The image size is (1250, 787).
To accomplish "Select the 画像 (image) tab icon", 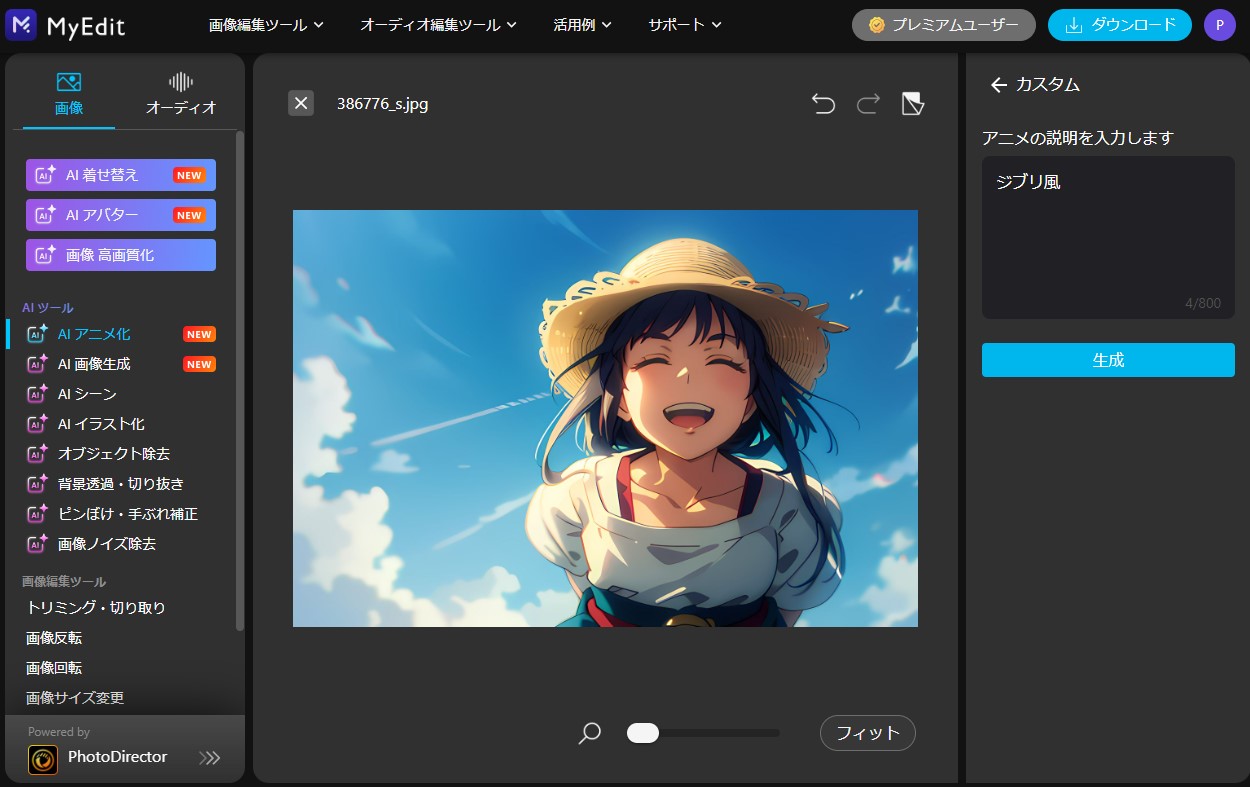I will (69, 82).
